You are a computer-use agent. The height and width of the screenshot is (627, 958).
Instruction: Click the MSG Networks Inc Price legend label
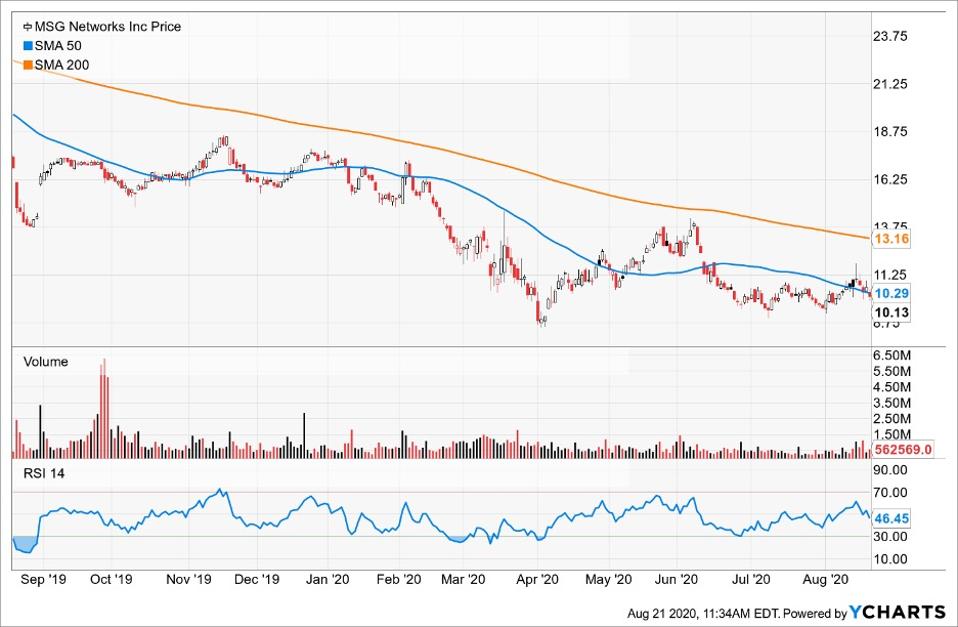click(x=108, y=26)
